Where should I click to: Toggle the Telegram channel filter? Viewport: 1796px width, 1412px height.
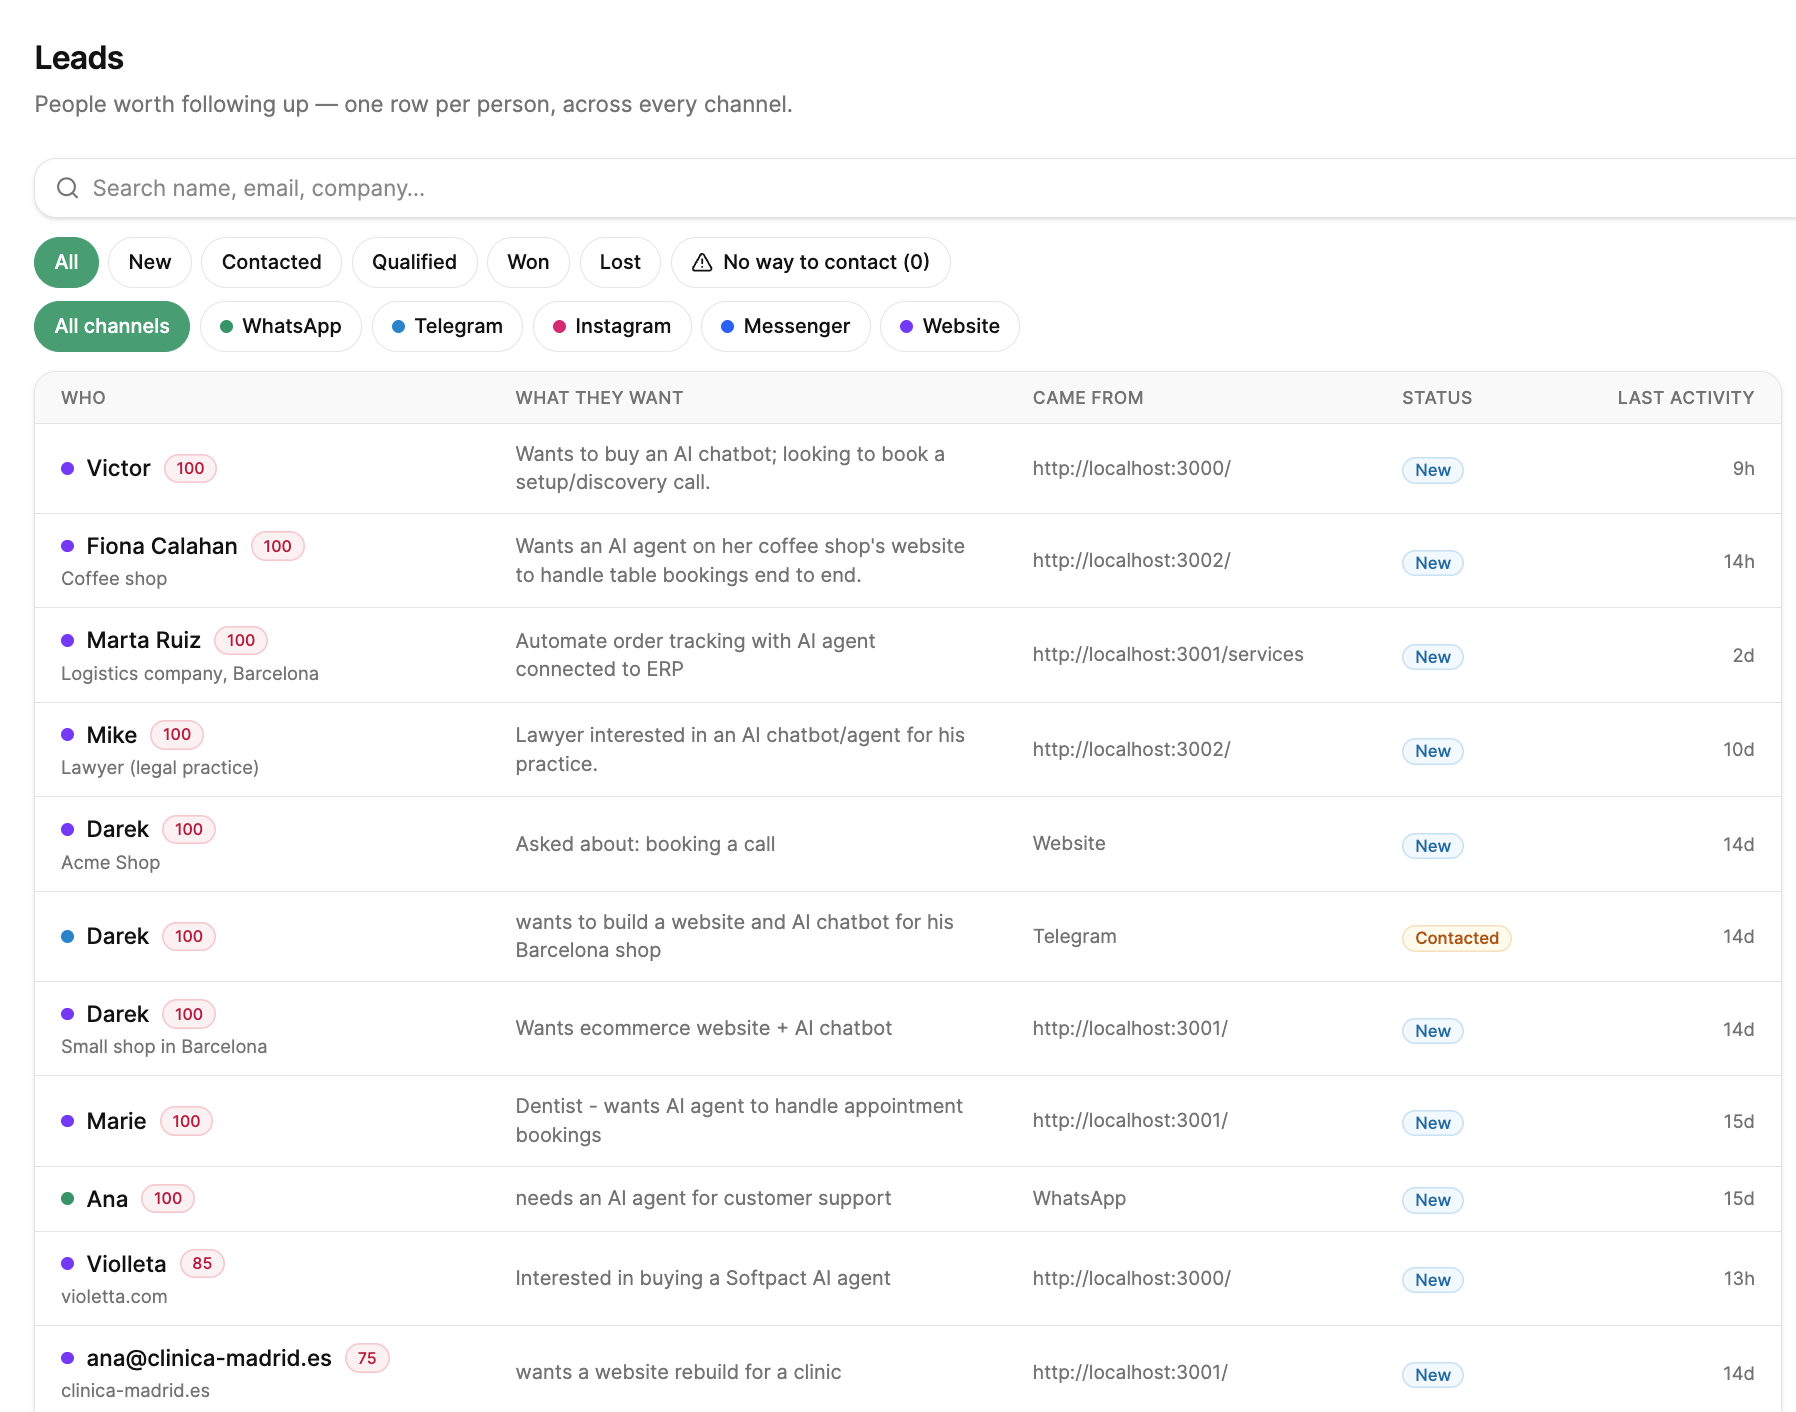(x=447, y=326)
